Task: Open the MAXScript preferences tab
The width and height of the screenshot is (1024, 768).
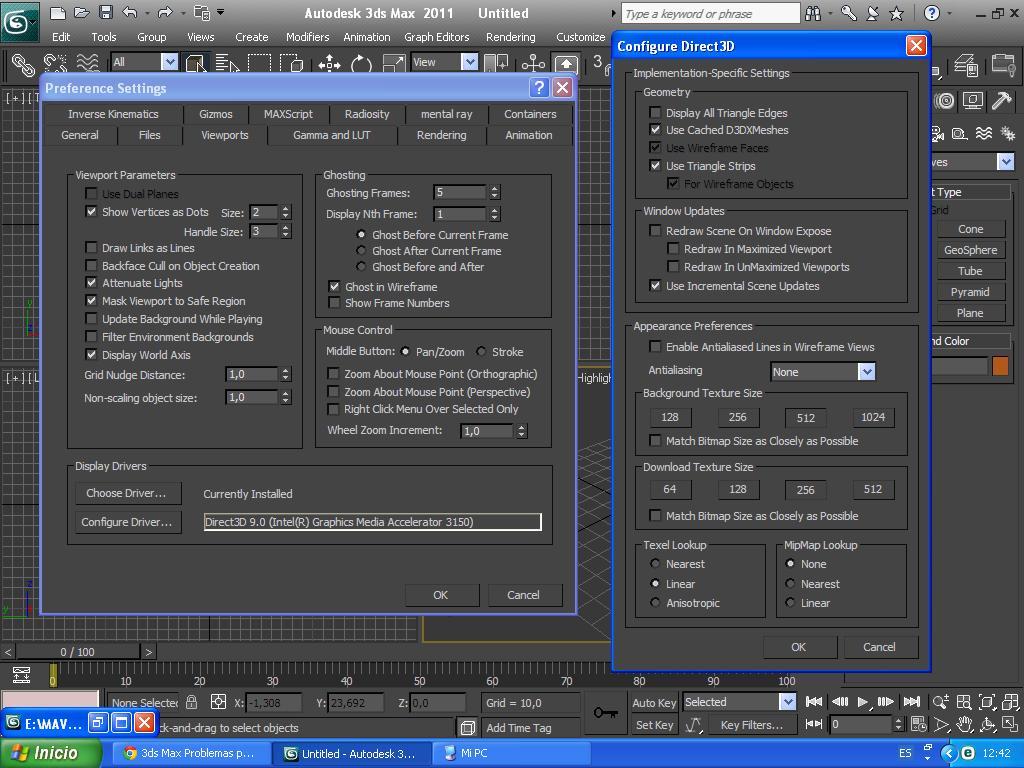Action: pos(288,114)
